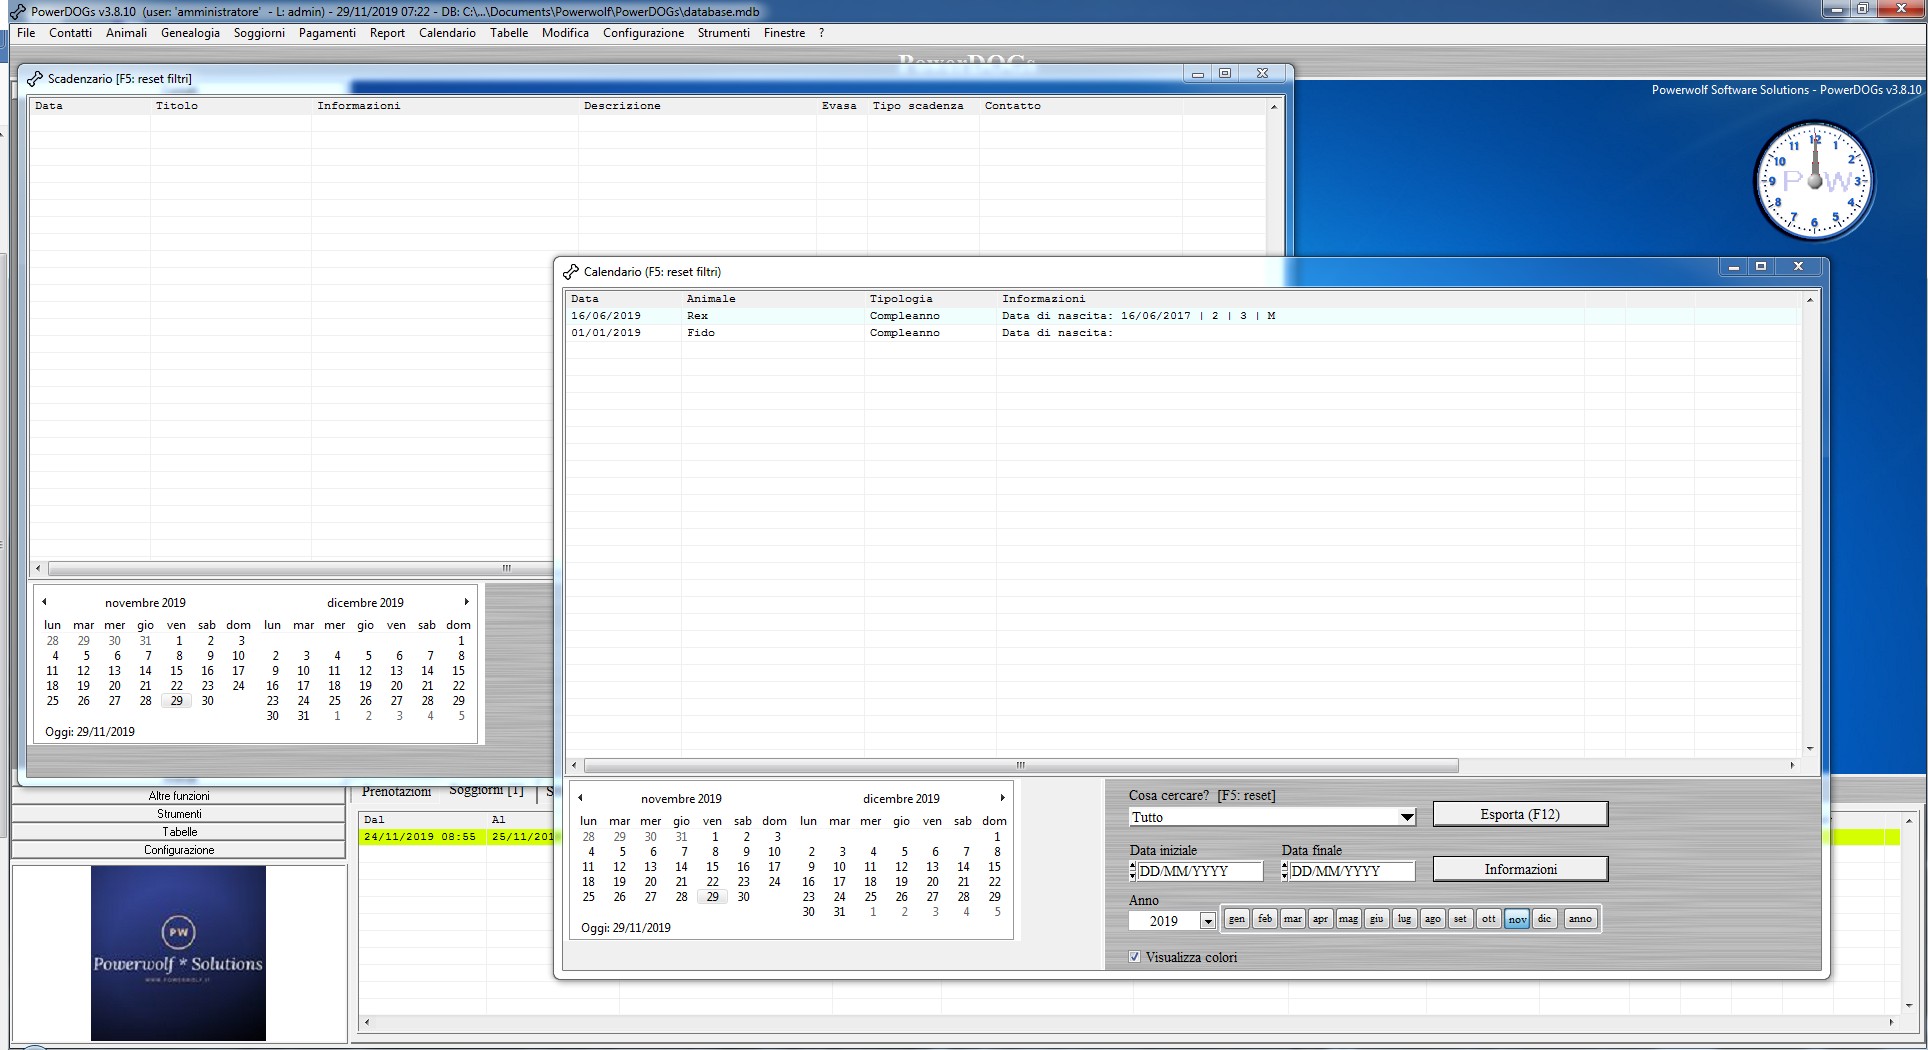The image size is (1928, 1050).
Task: Open the Report menu
Action: 387,33
